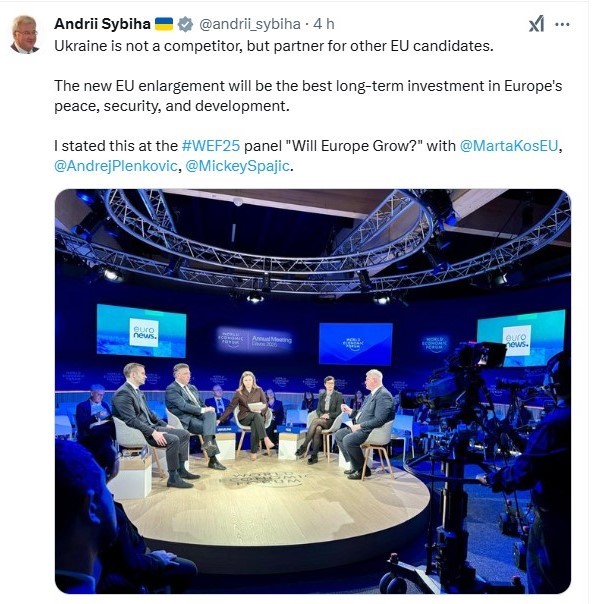Click the Grok xI icon
The width and height of the screenshot is (612, 604).
click(x=536, y=24)
